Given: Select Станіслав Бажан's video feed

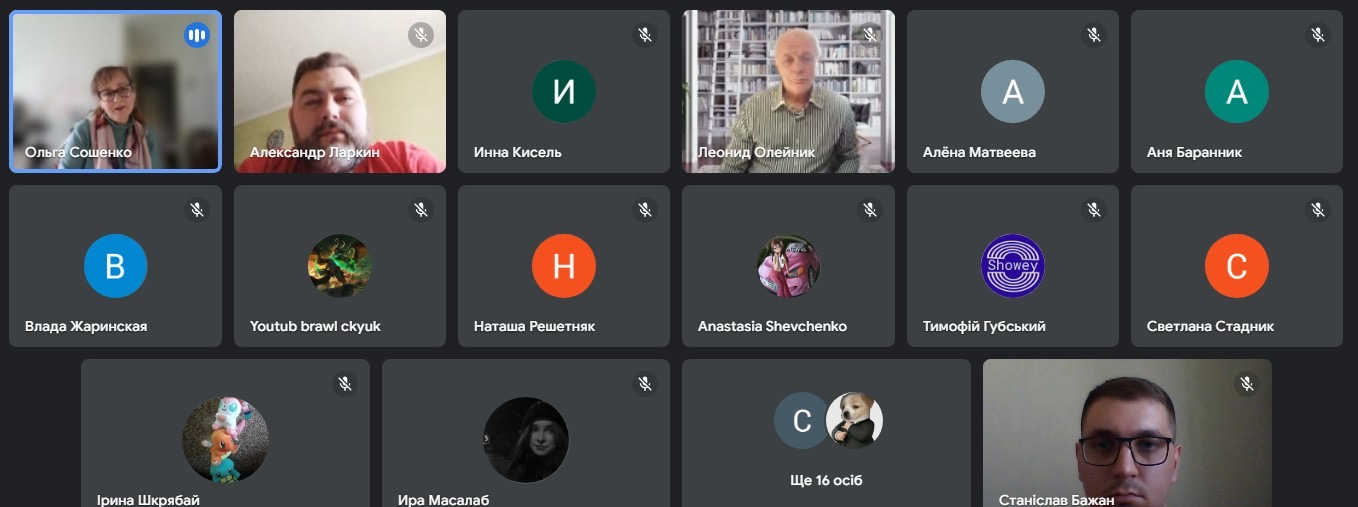Looking at the screenshot, I should coord(1127,433).
